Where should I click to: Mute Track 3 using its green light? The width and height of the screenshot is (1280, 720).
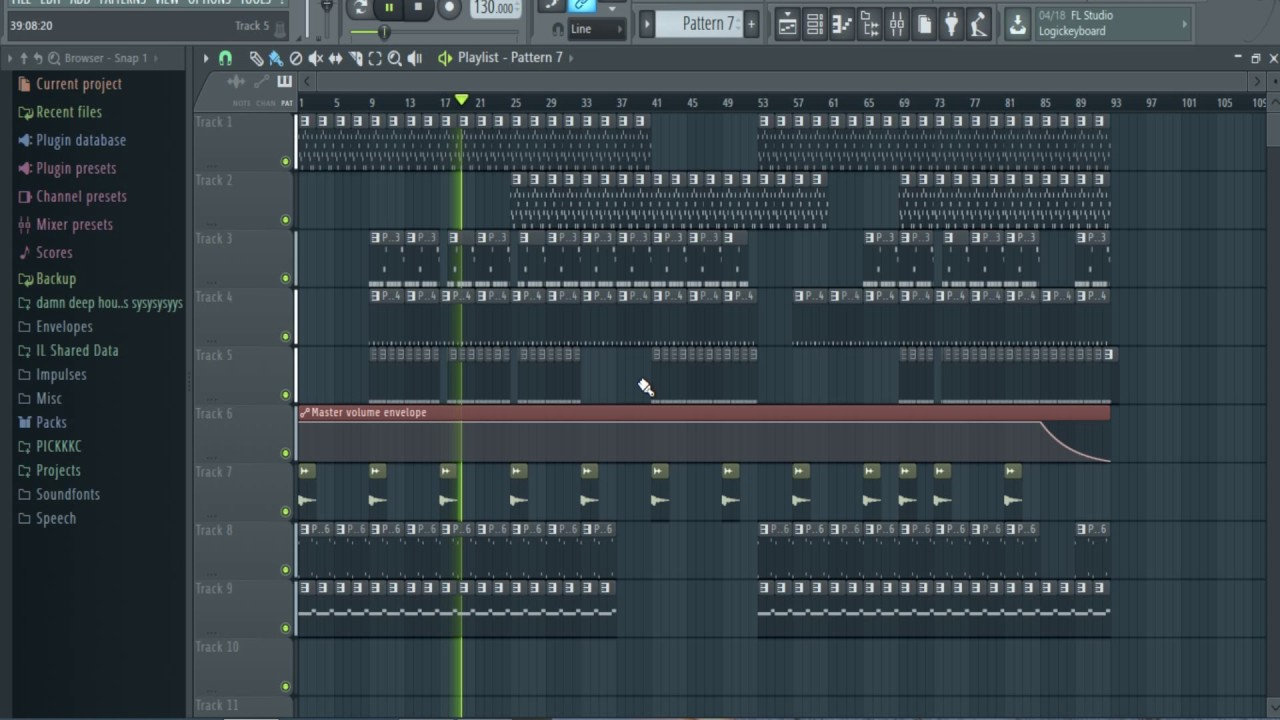click(x=286, y=278)
